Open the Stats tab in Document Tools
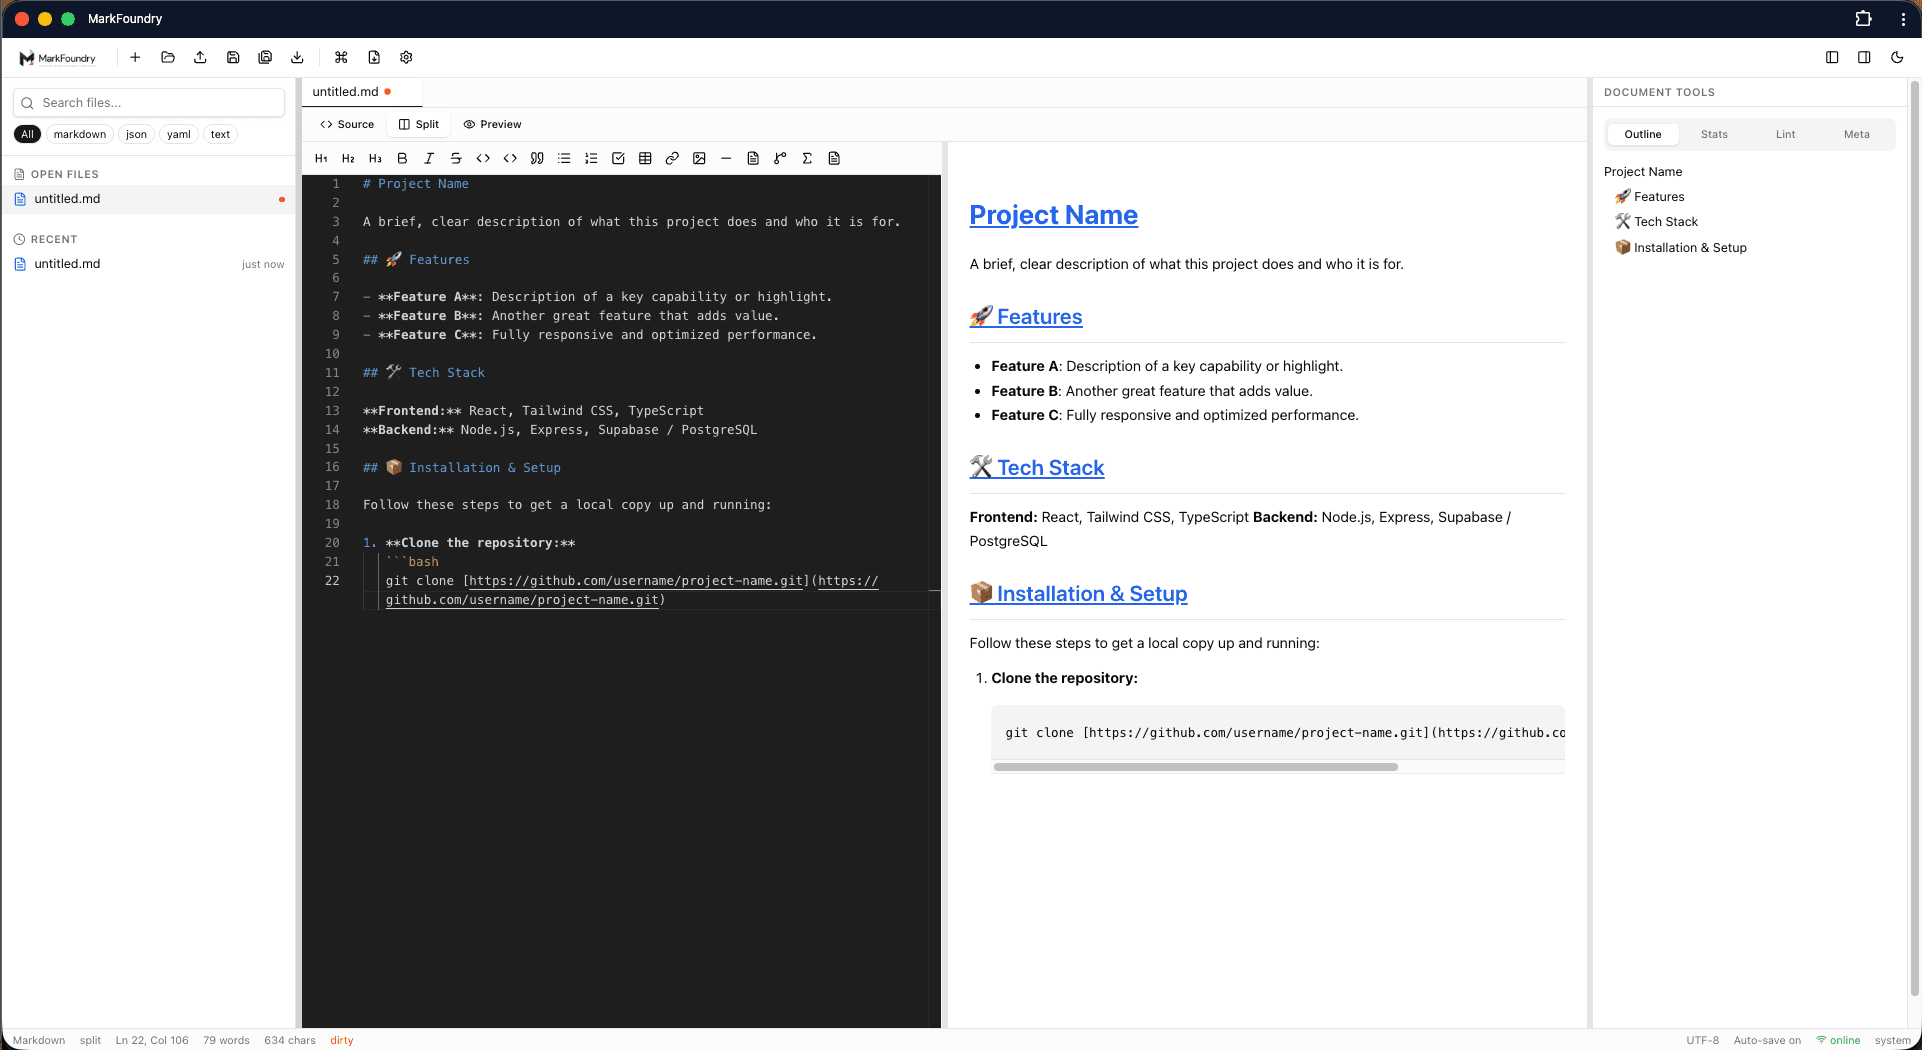Viewport: 1922px width, 1050px height. [x=1714, y=134]
